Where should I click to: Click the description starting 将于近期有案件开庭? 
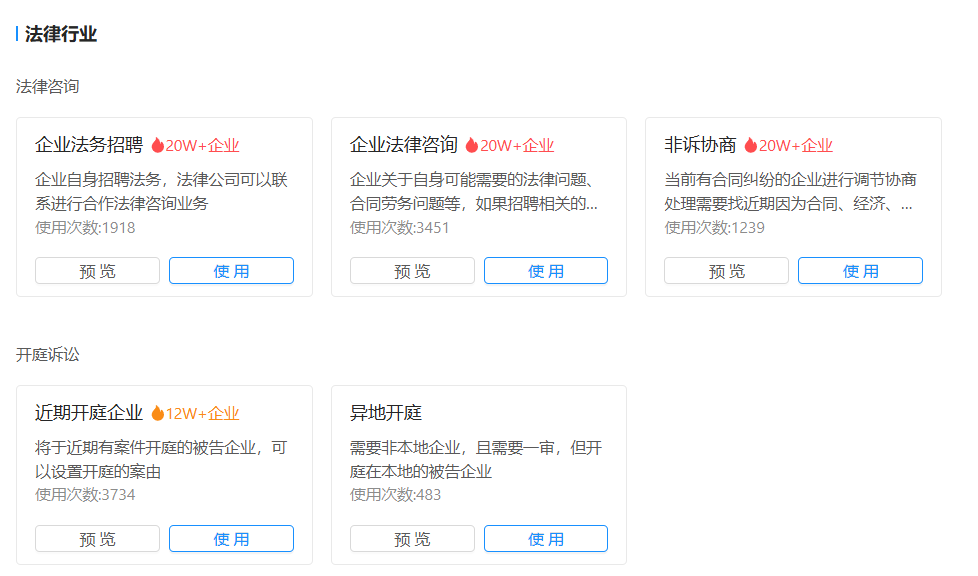pyautogui.click(x=161, y=459)
